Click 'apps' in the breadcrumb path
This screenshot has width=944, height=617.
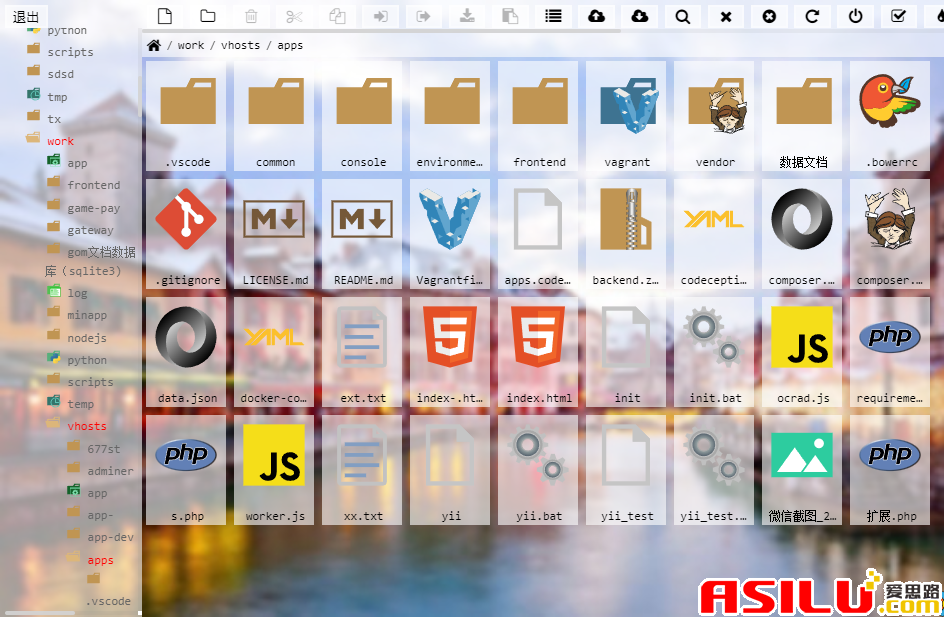tap(290, 45)
